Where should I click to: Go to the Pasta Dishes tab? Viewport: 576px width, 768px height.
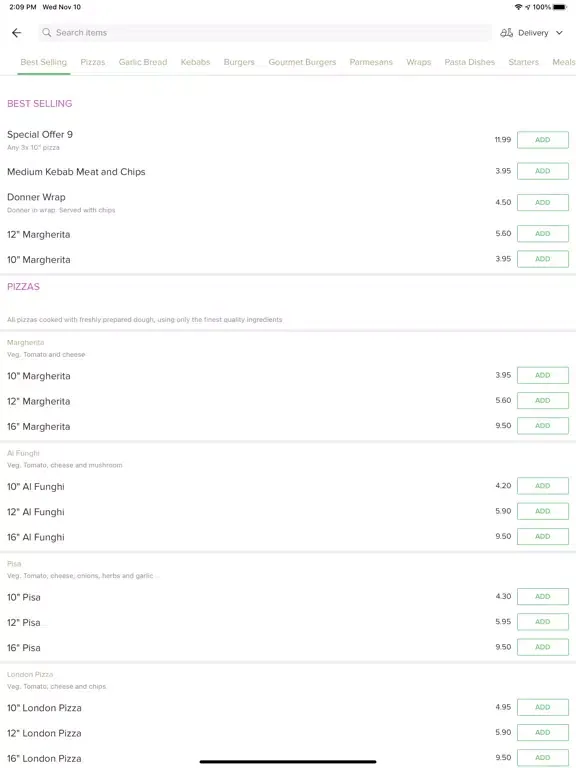click(x=469, y=62)
